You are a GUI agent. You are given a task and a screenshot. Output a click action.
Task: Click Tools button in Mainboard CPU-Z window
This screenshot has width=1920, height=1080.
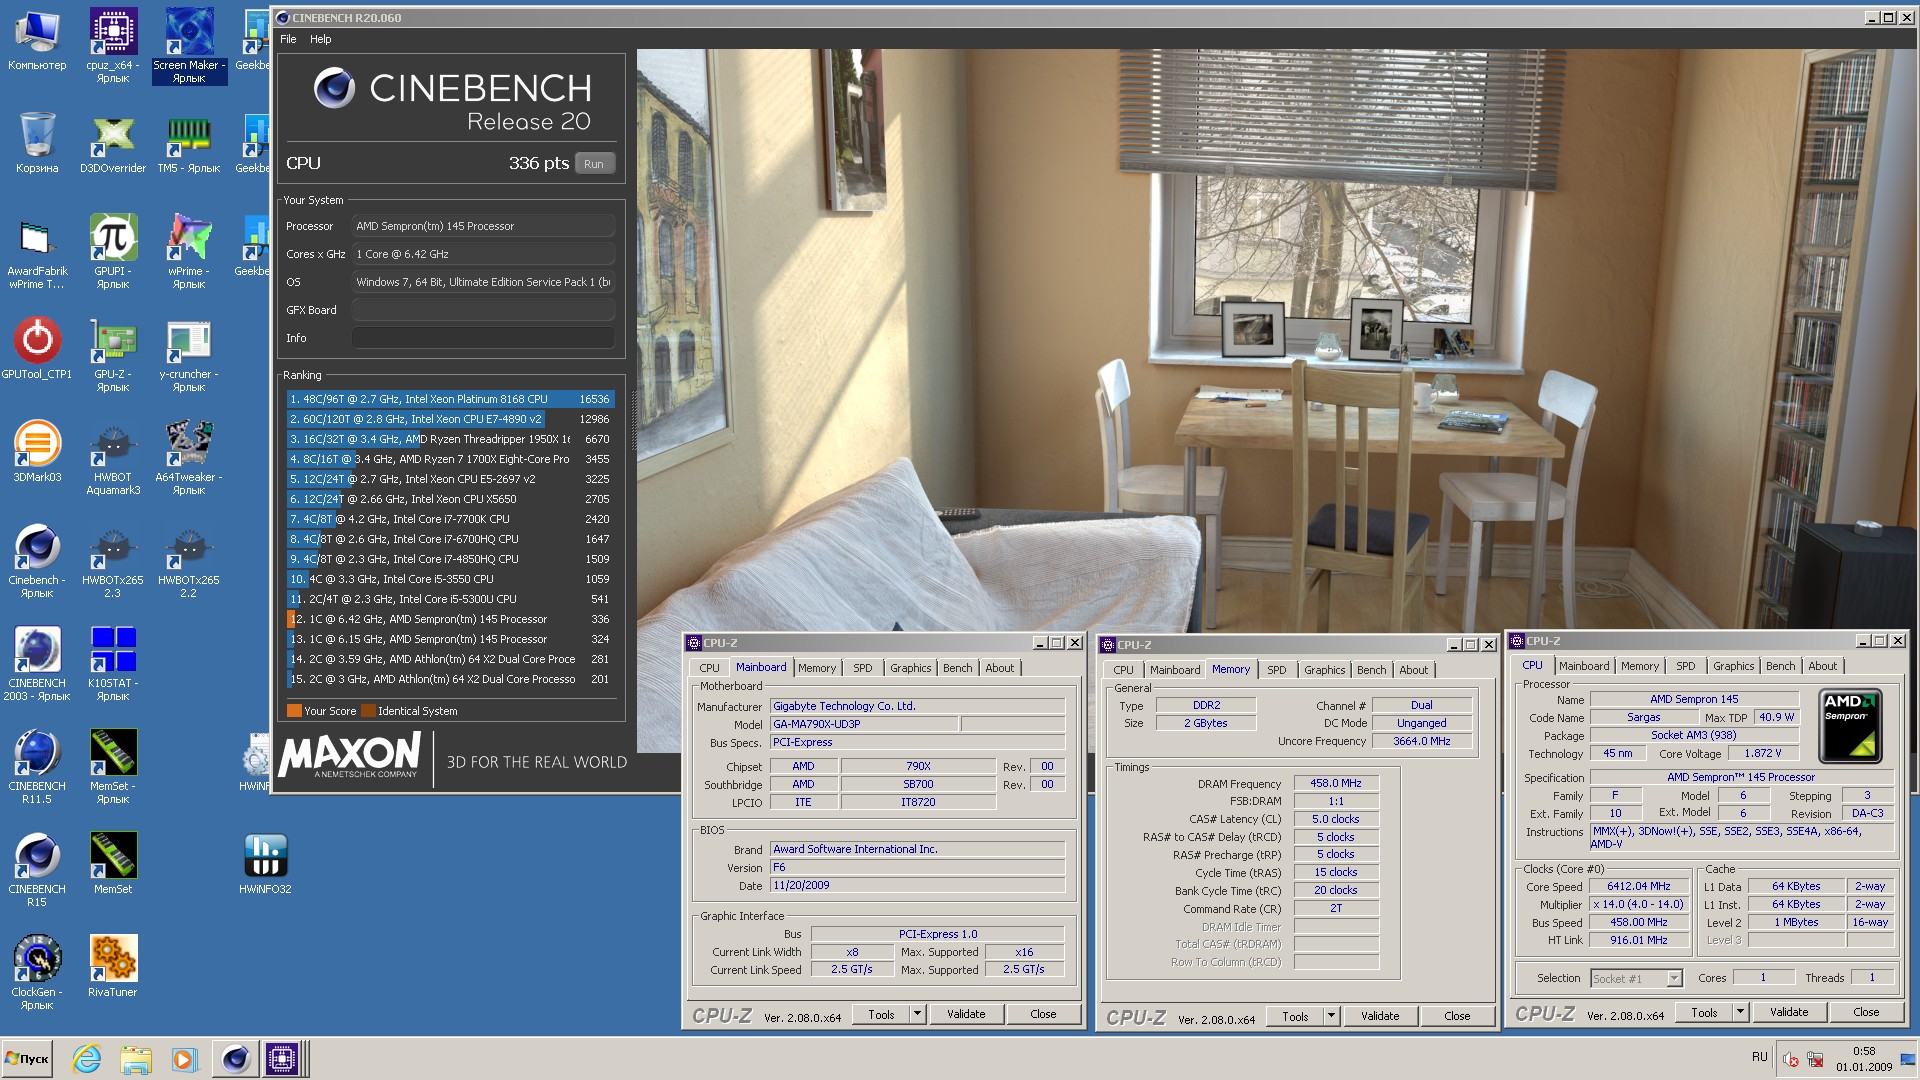pos(881,1014)
